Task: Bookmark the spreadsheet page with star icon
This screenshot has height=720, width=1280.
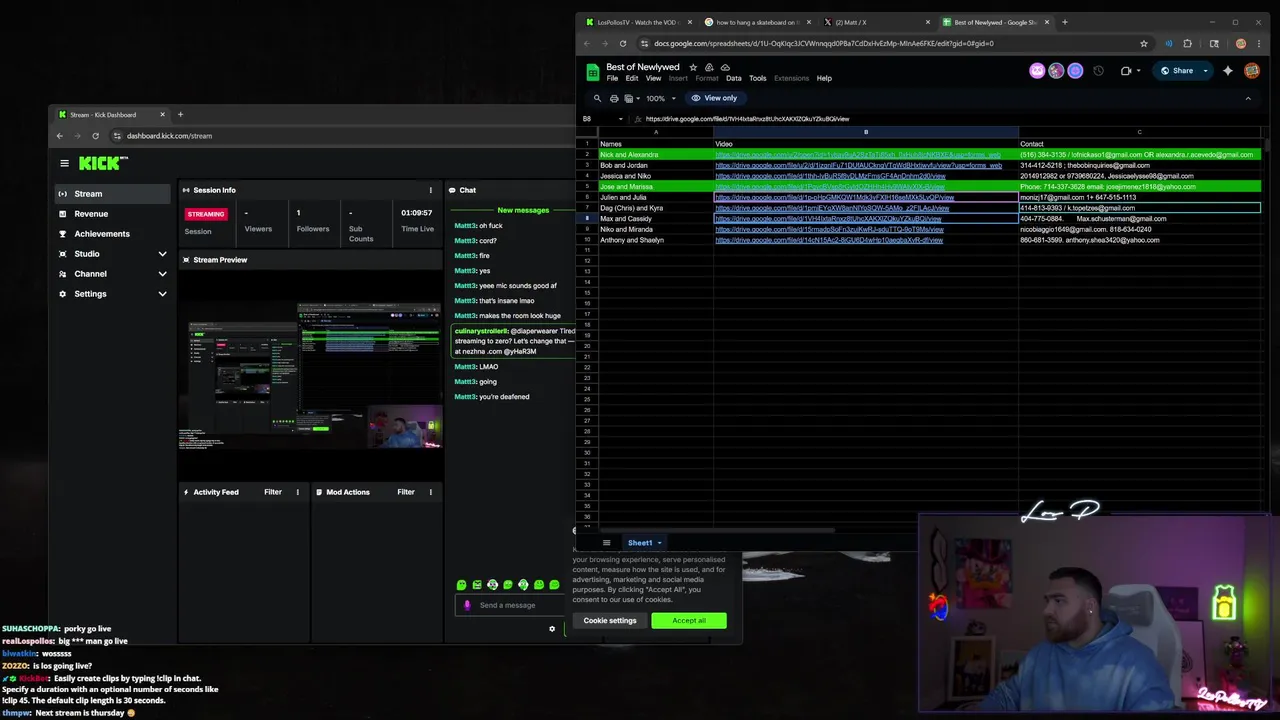Action: pyautogui.click(x=1144, y=44)
